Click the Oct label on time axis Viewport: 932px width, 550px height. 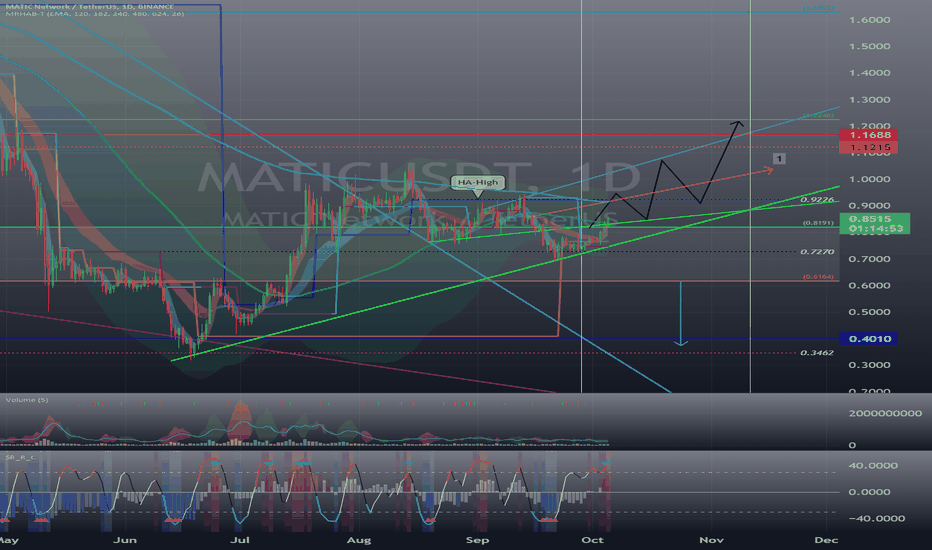click(x=592, y=540)
